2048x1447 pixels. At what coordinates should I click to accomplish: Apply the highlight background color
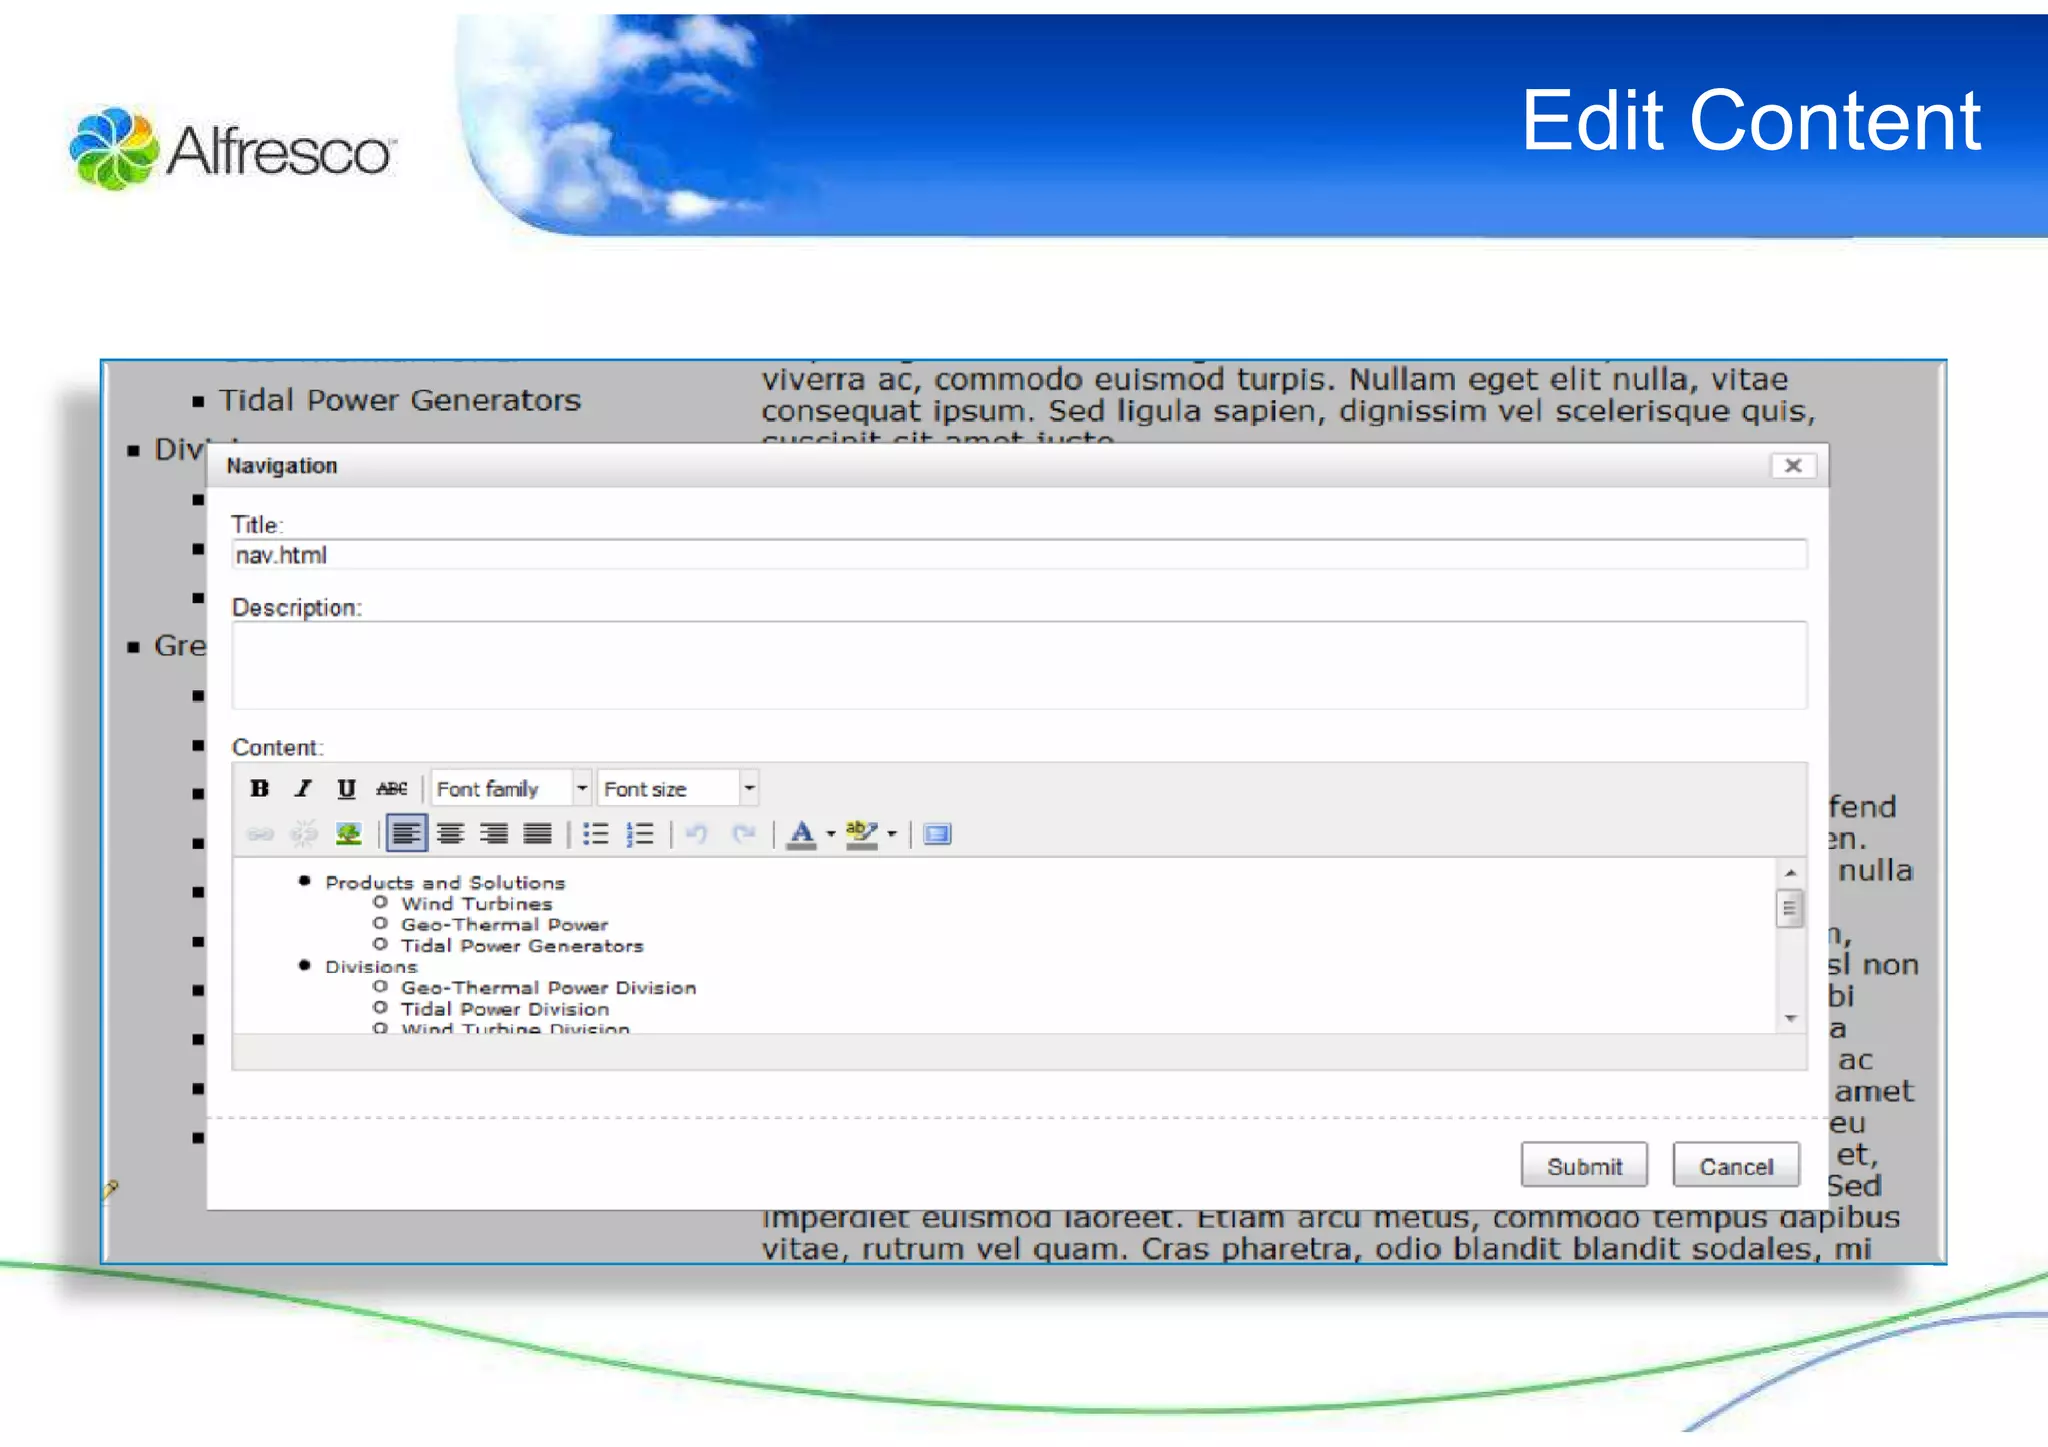[861, 834]
